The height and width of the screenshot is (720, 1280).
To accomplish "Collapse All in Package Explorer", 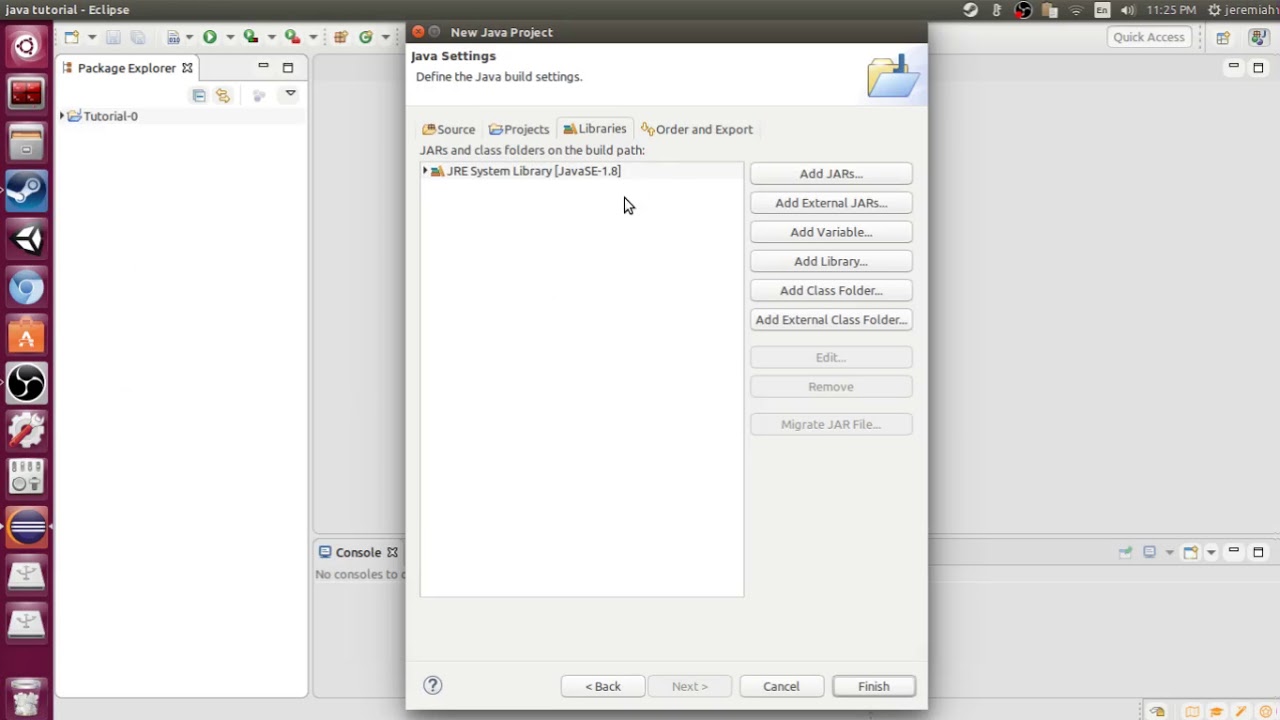I will pos(199,95).
